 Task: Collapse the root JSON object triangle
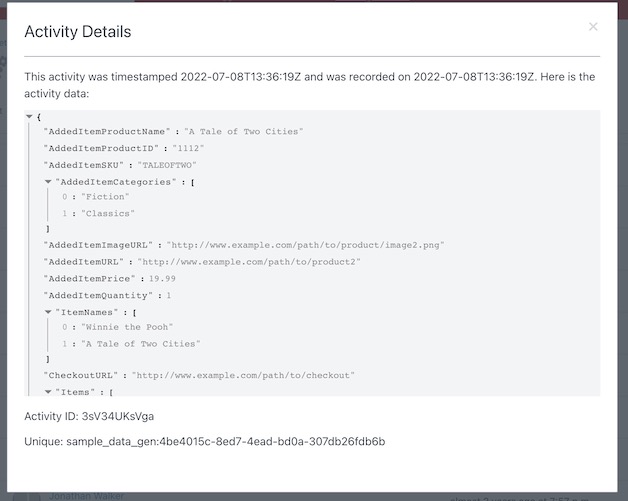coord(29,117)
